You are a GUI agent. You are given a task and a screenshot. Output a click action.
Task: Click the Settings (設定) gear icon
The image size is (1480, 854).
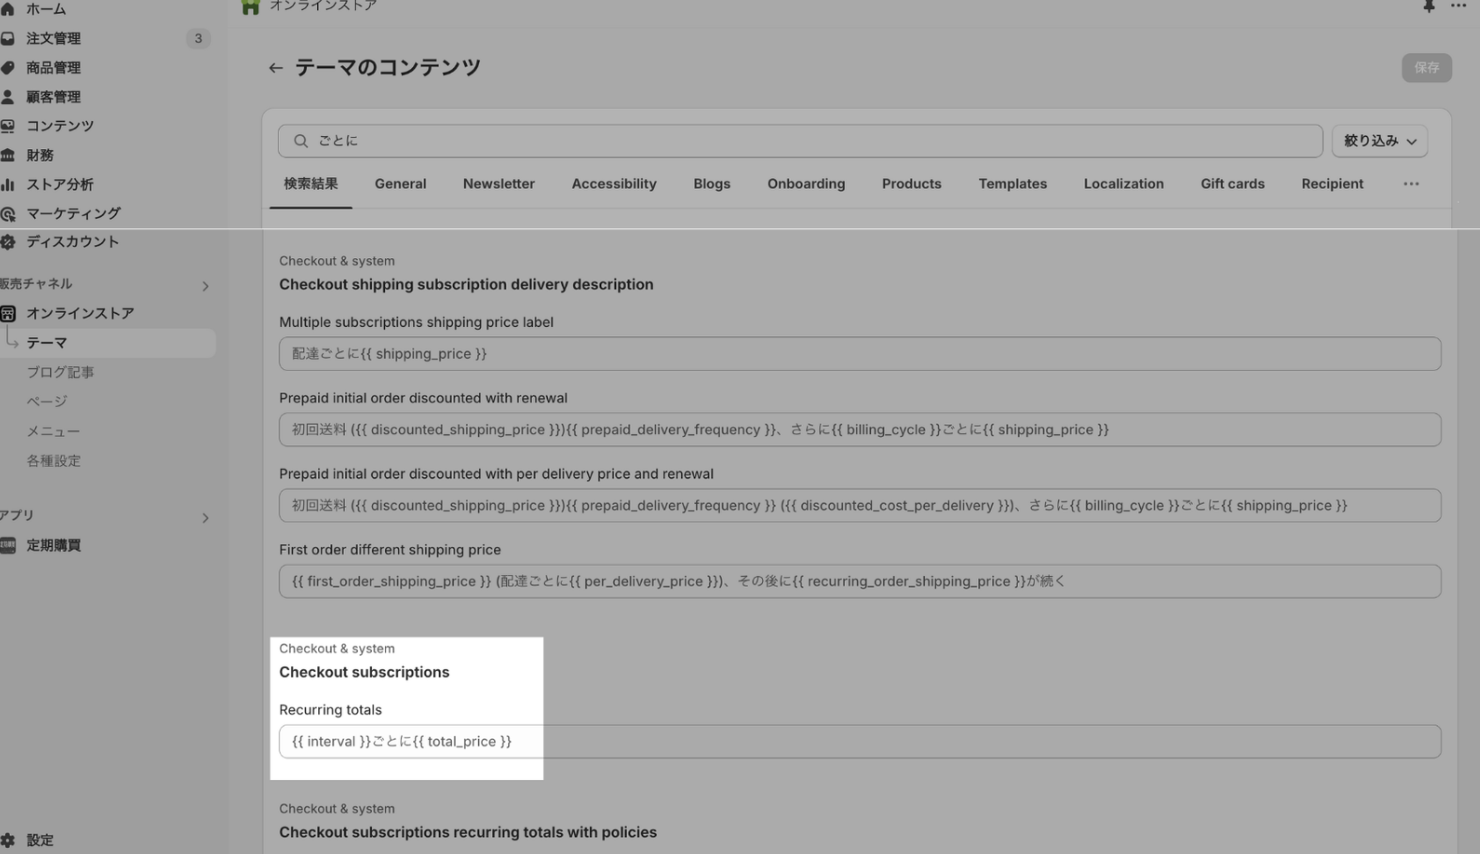click(8, 841)
